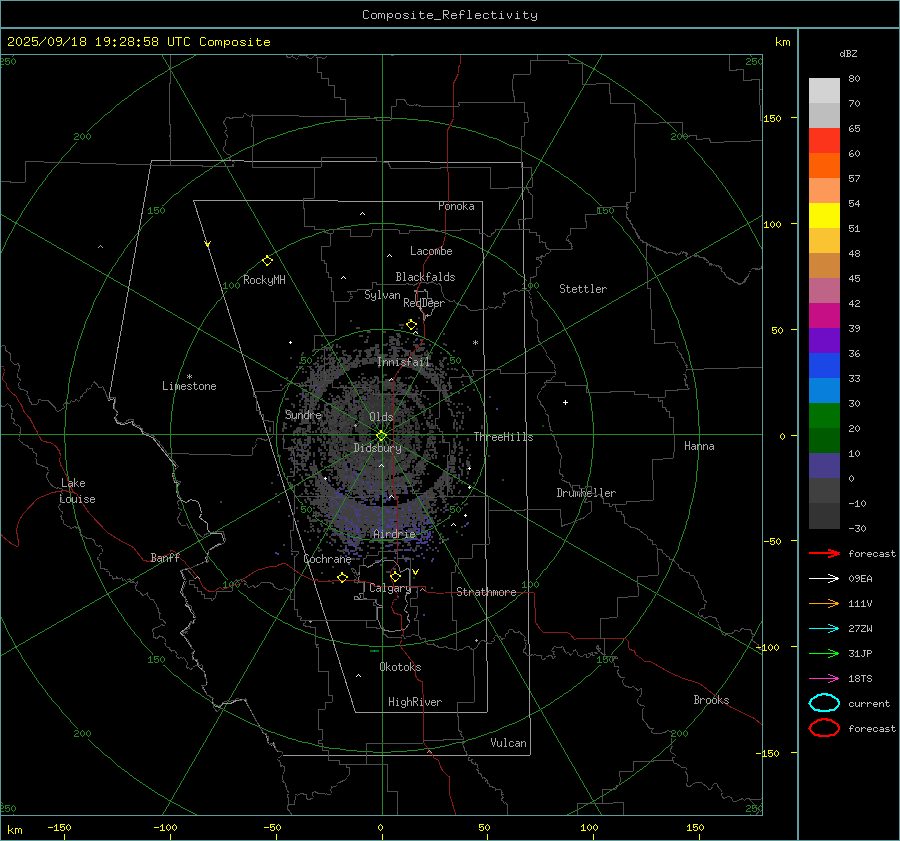Click the Drumheller city label

pyautogui.click(x=586, y=493)
